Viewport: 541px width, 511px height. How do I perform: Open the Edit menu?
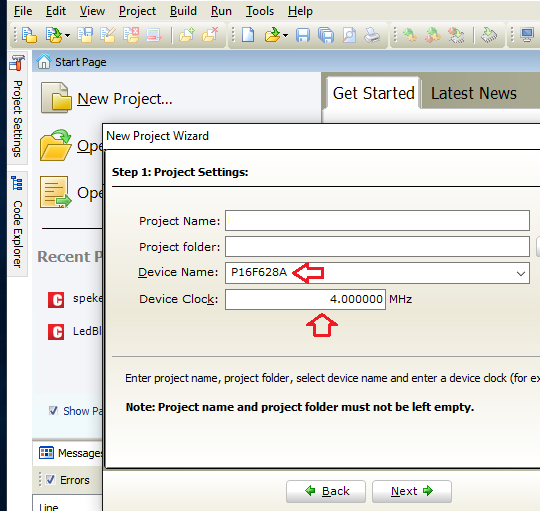pos(56,11)
